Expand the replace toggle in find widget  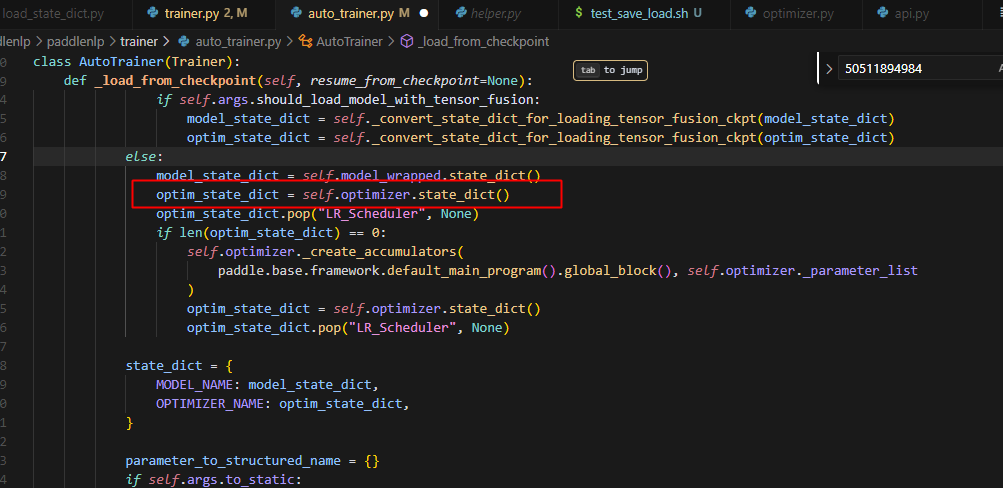[x=828, y=69]
